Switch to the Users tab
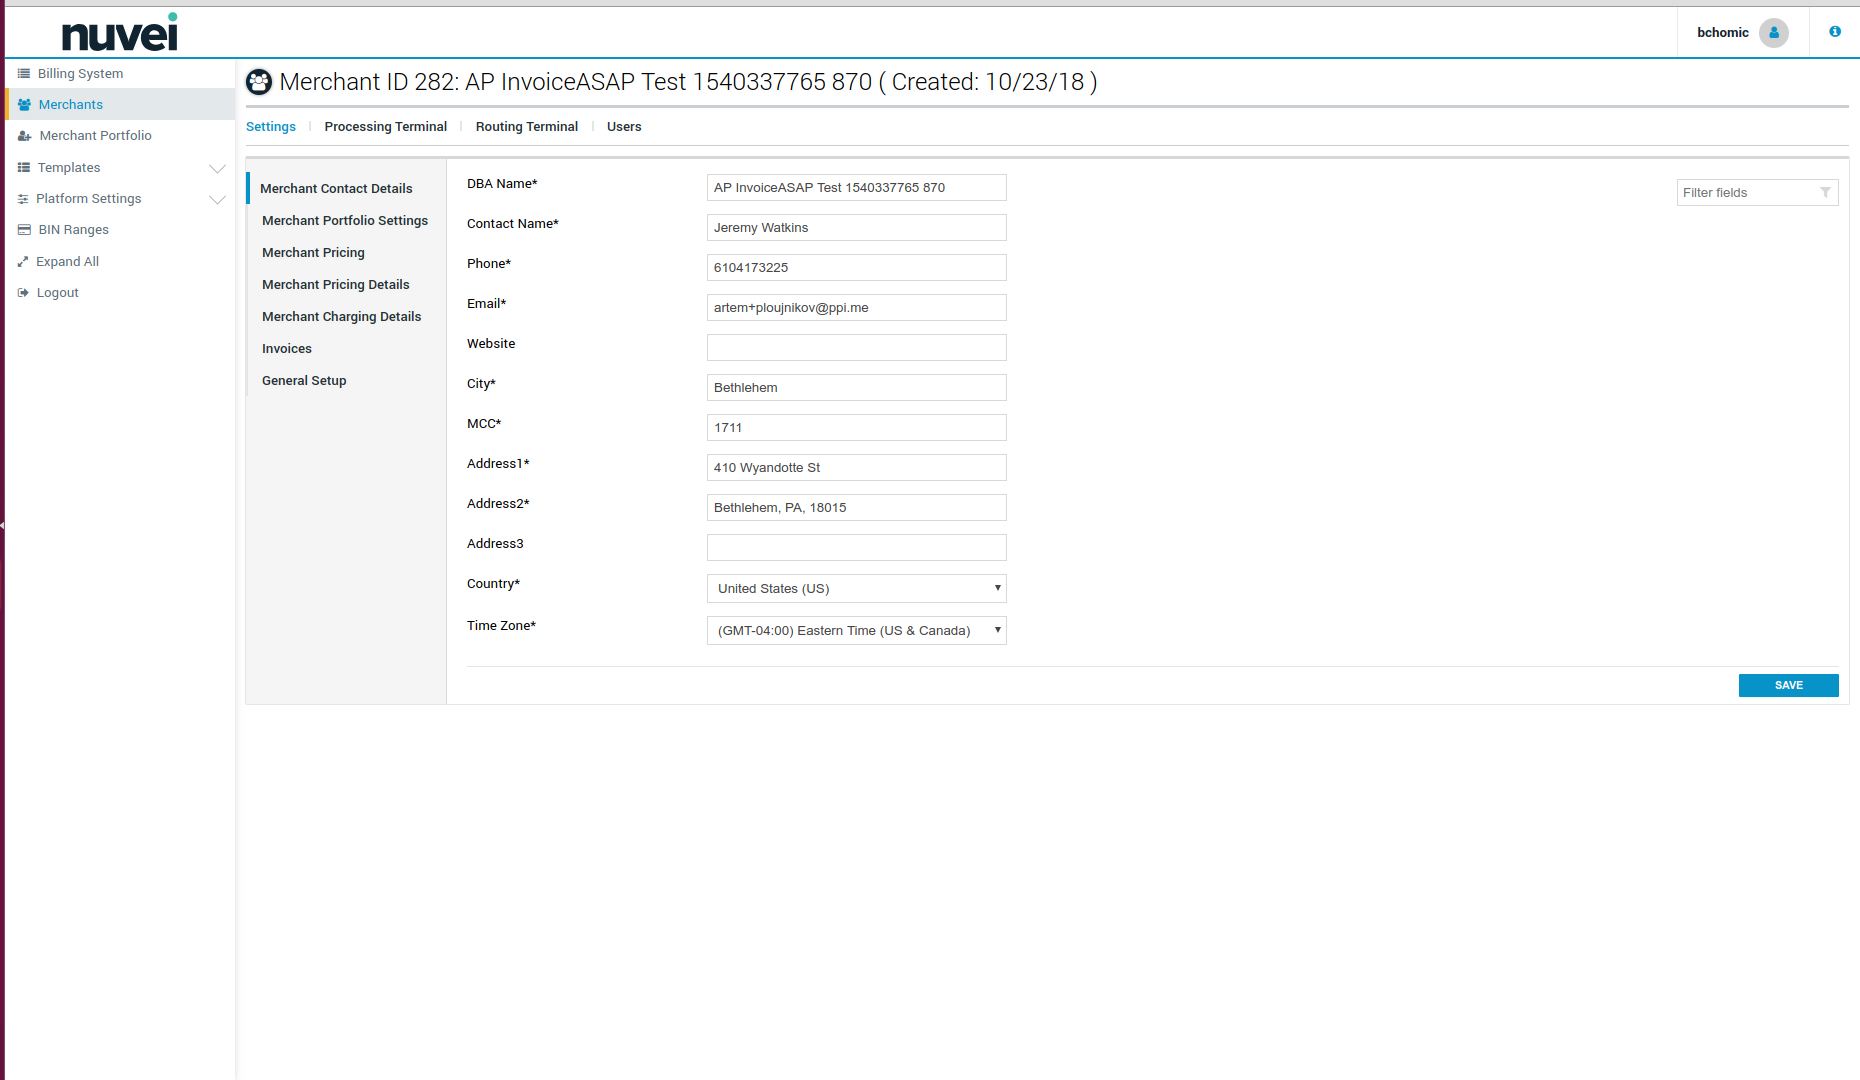Viewport: 1860px width, 1080px height. [624, 127]
